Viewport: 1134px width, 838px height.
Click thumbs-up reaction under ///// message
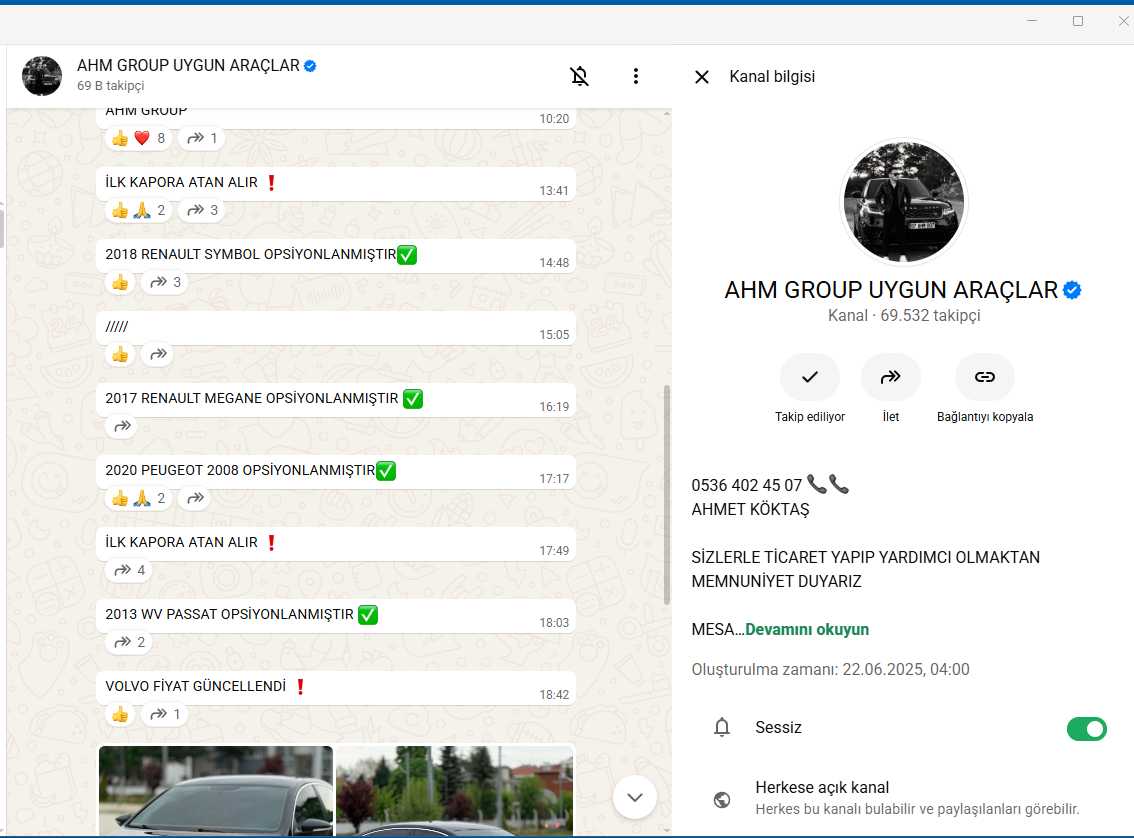click(120, 354)
